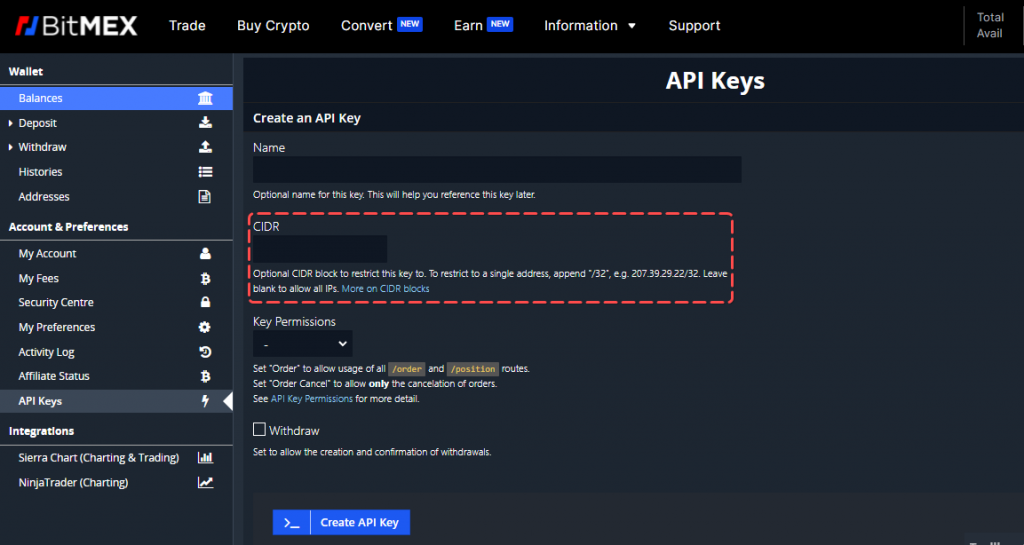
Task: Open the Key Permissions dropdown
Action: 302,344
